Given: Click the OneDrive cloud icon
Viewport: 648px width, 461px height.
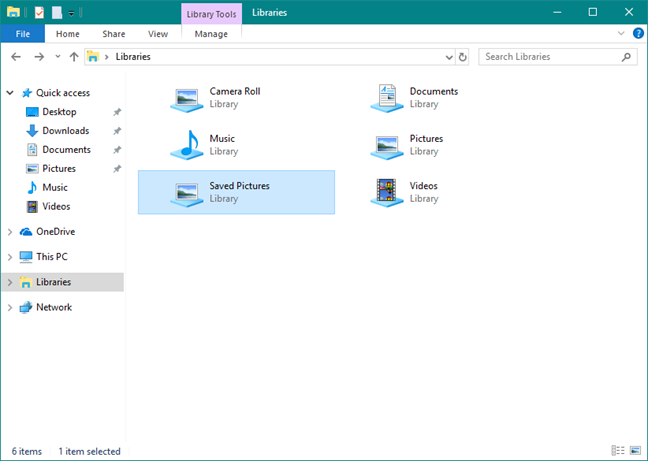Looking at the screenshot, I should [x=26, y=232].
